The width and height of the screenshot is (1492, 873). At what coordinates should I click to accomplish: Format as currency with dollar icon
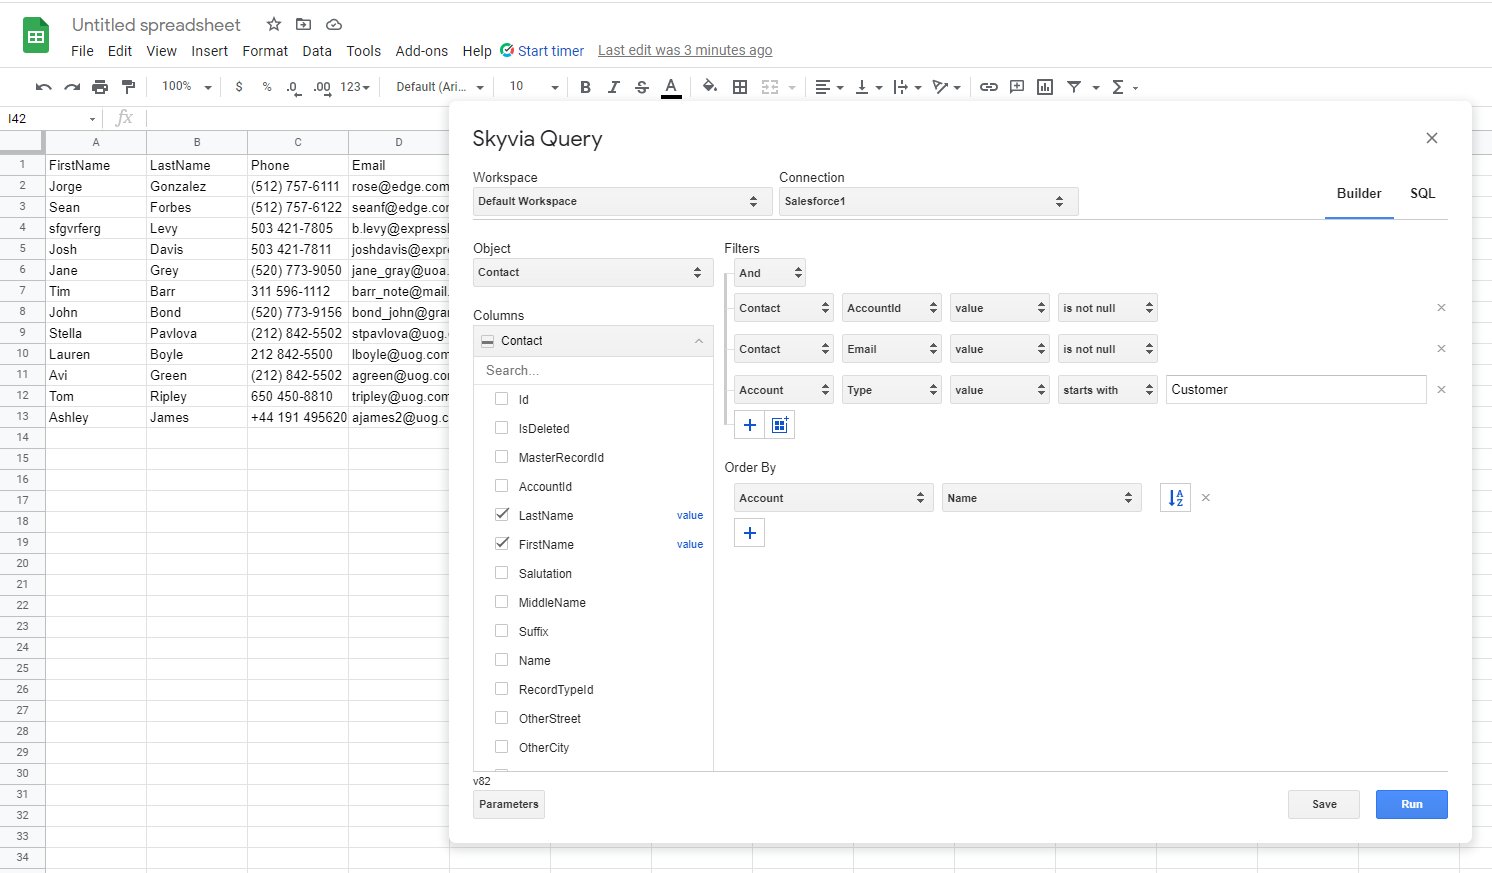(x=239, y=87)
